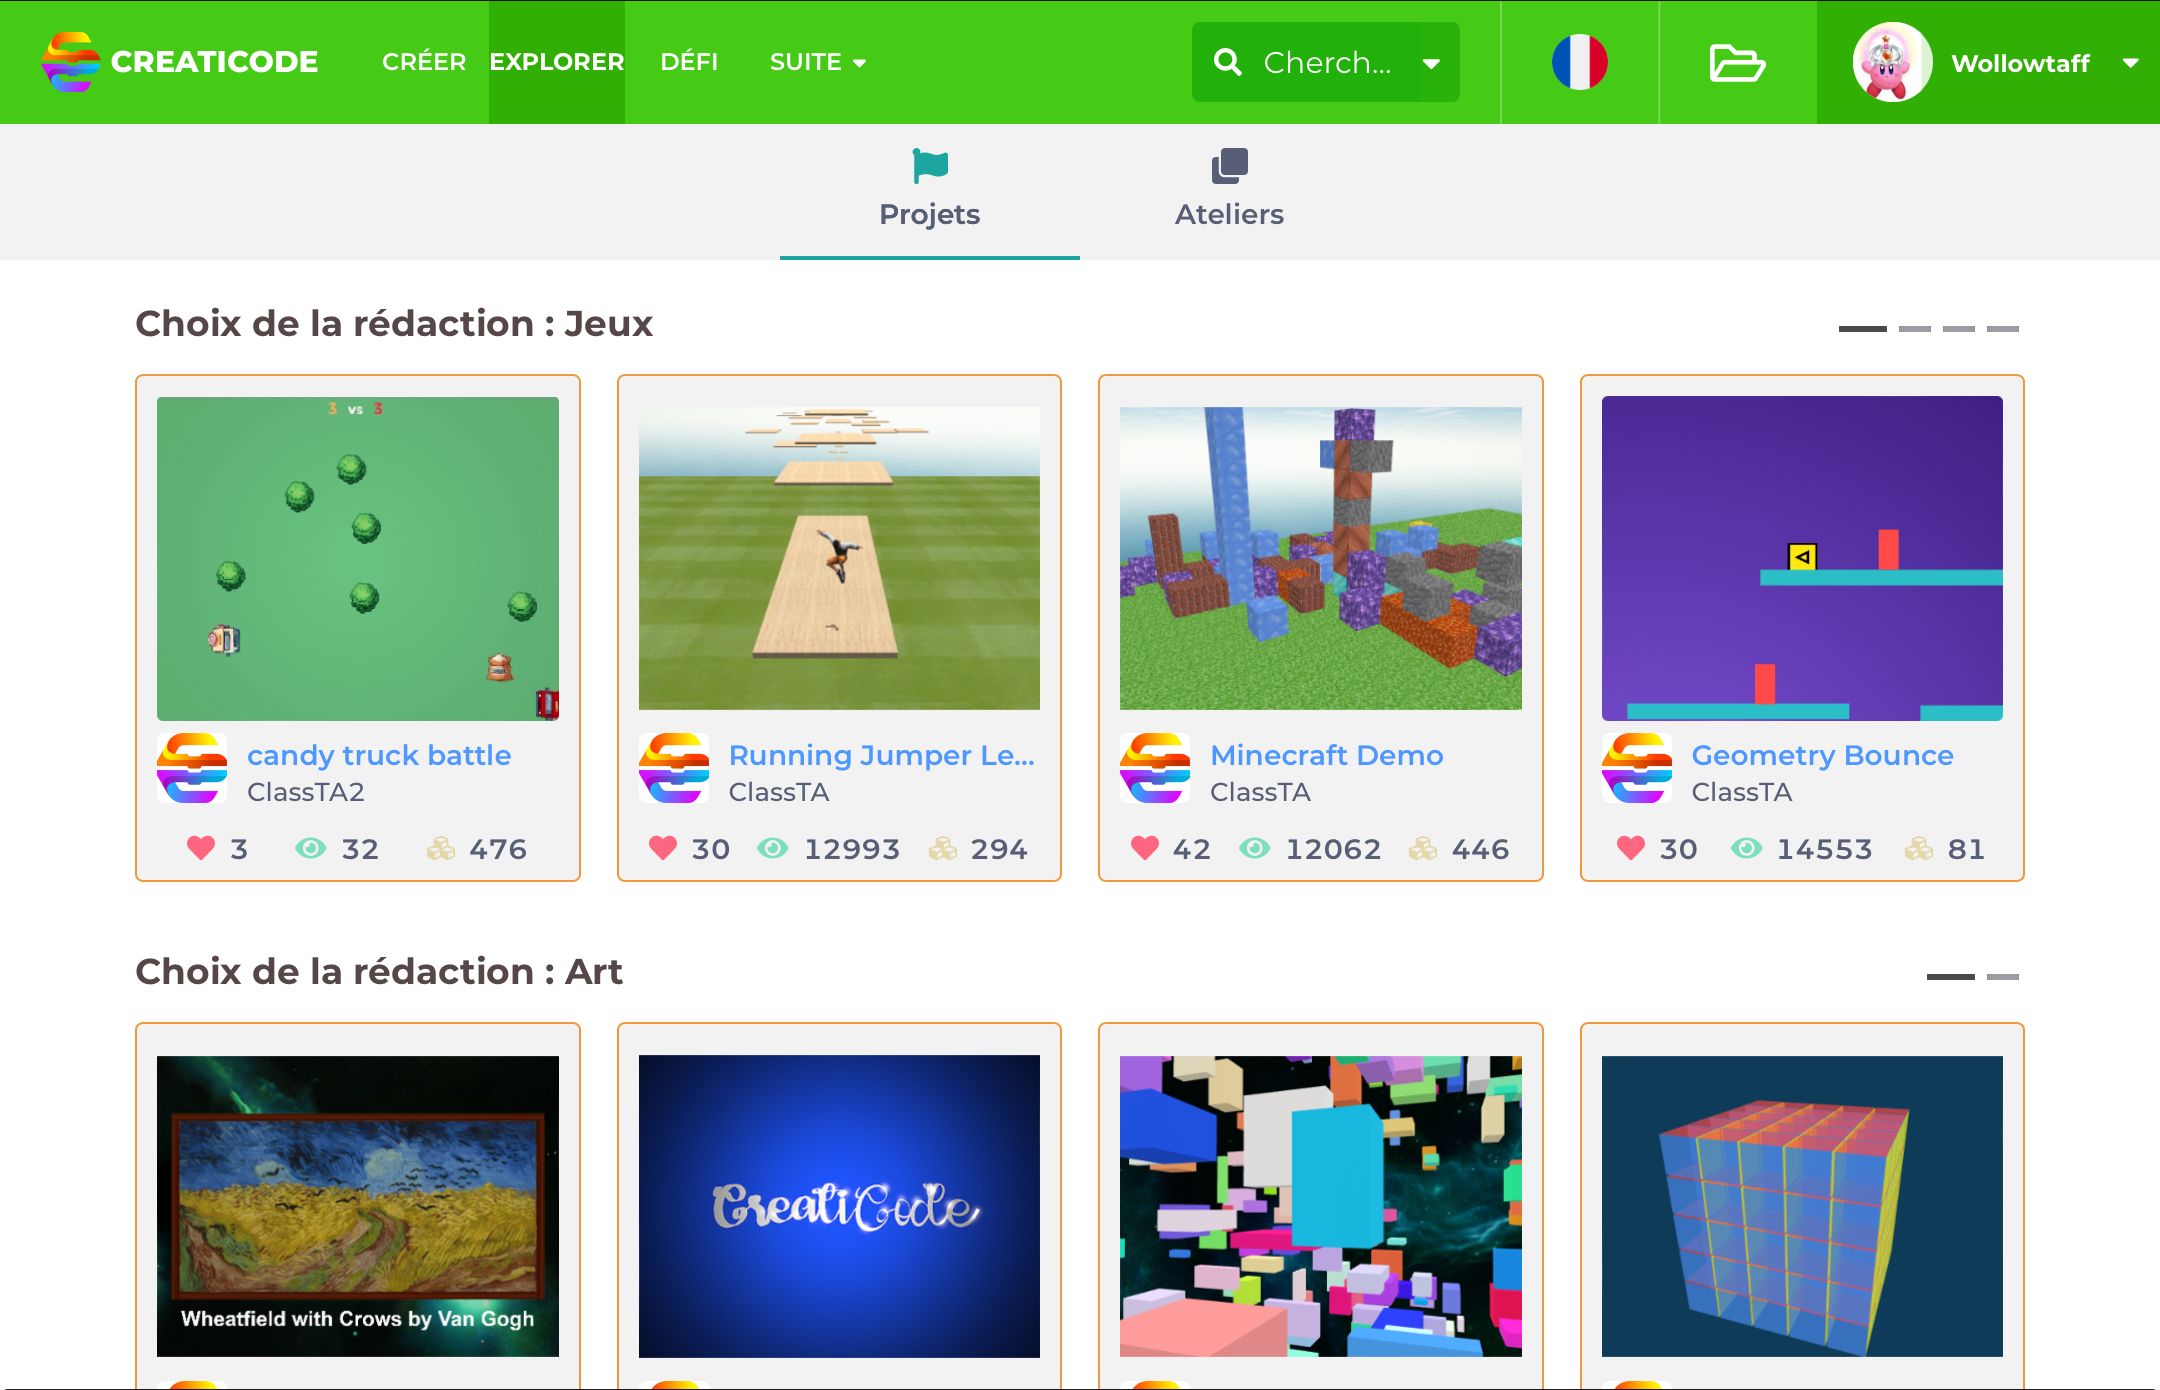Click the heart icon on Minecraft Demo
Screen dimensions: 2160x1390
pyautogui.click(x=1145, y=848)
